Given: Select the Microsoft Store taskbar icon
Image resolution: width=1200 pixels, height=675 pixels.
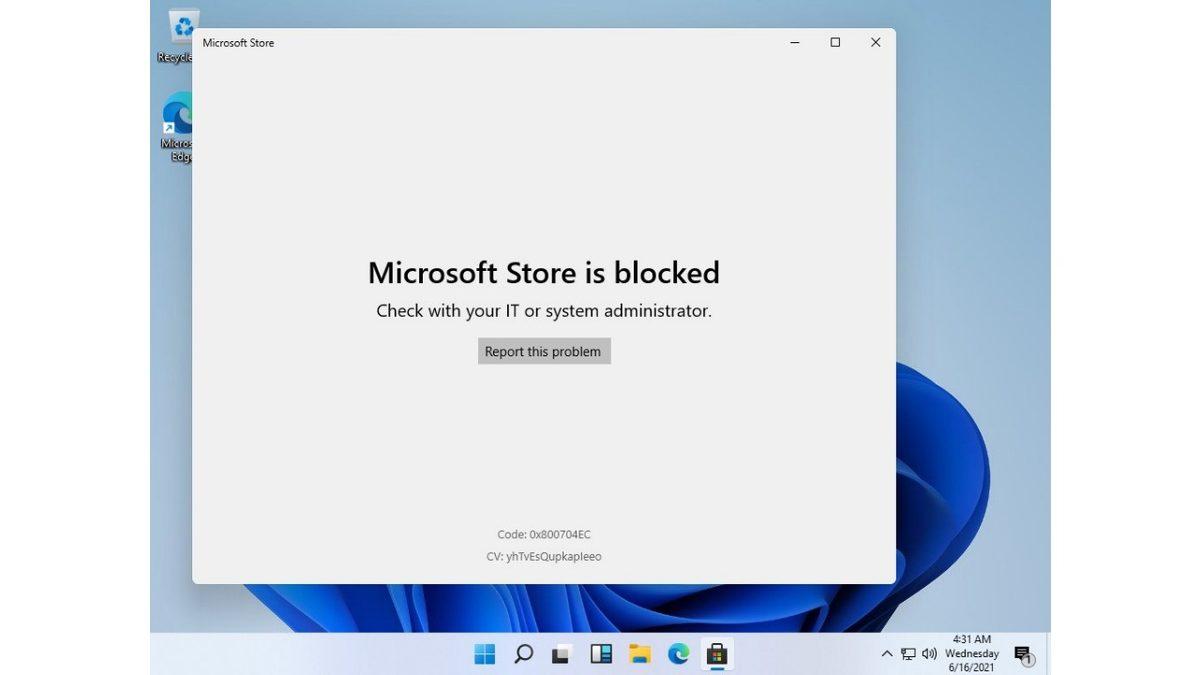Looking at the screenshot, I should [x=718, y=653].
